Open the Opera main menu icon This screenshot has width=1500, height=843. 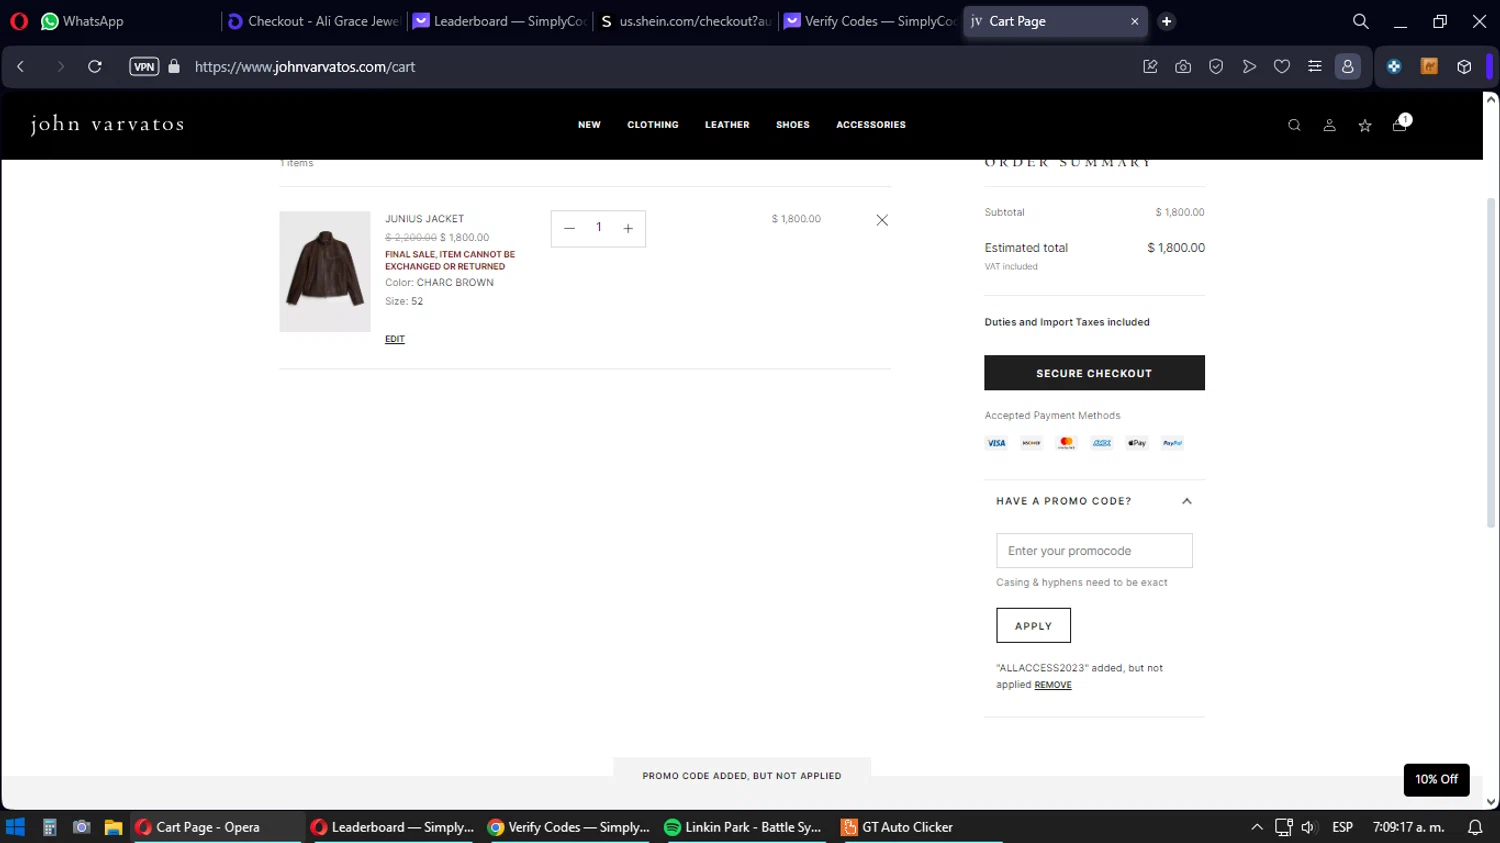(19, 21)
